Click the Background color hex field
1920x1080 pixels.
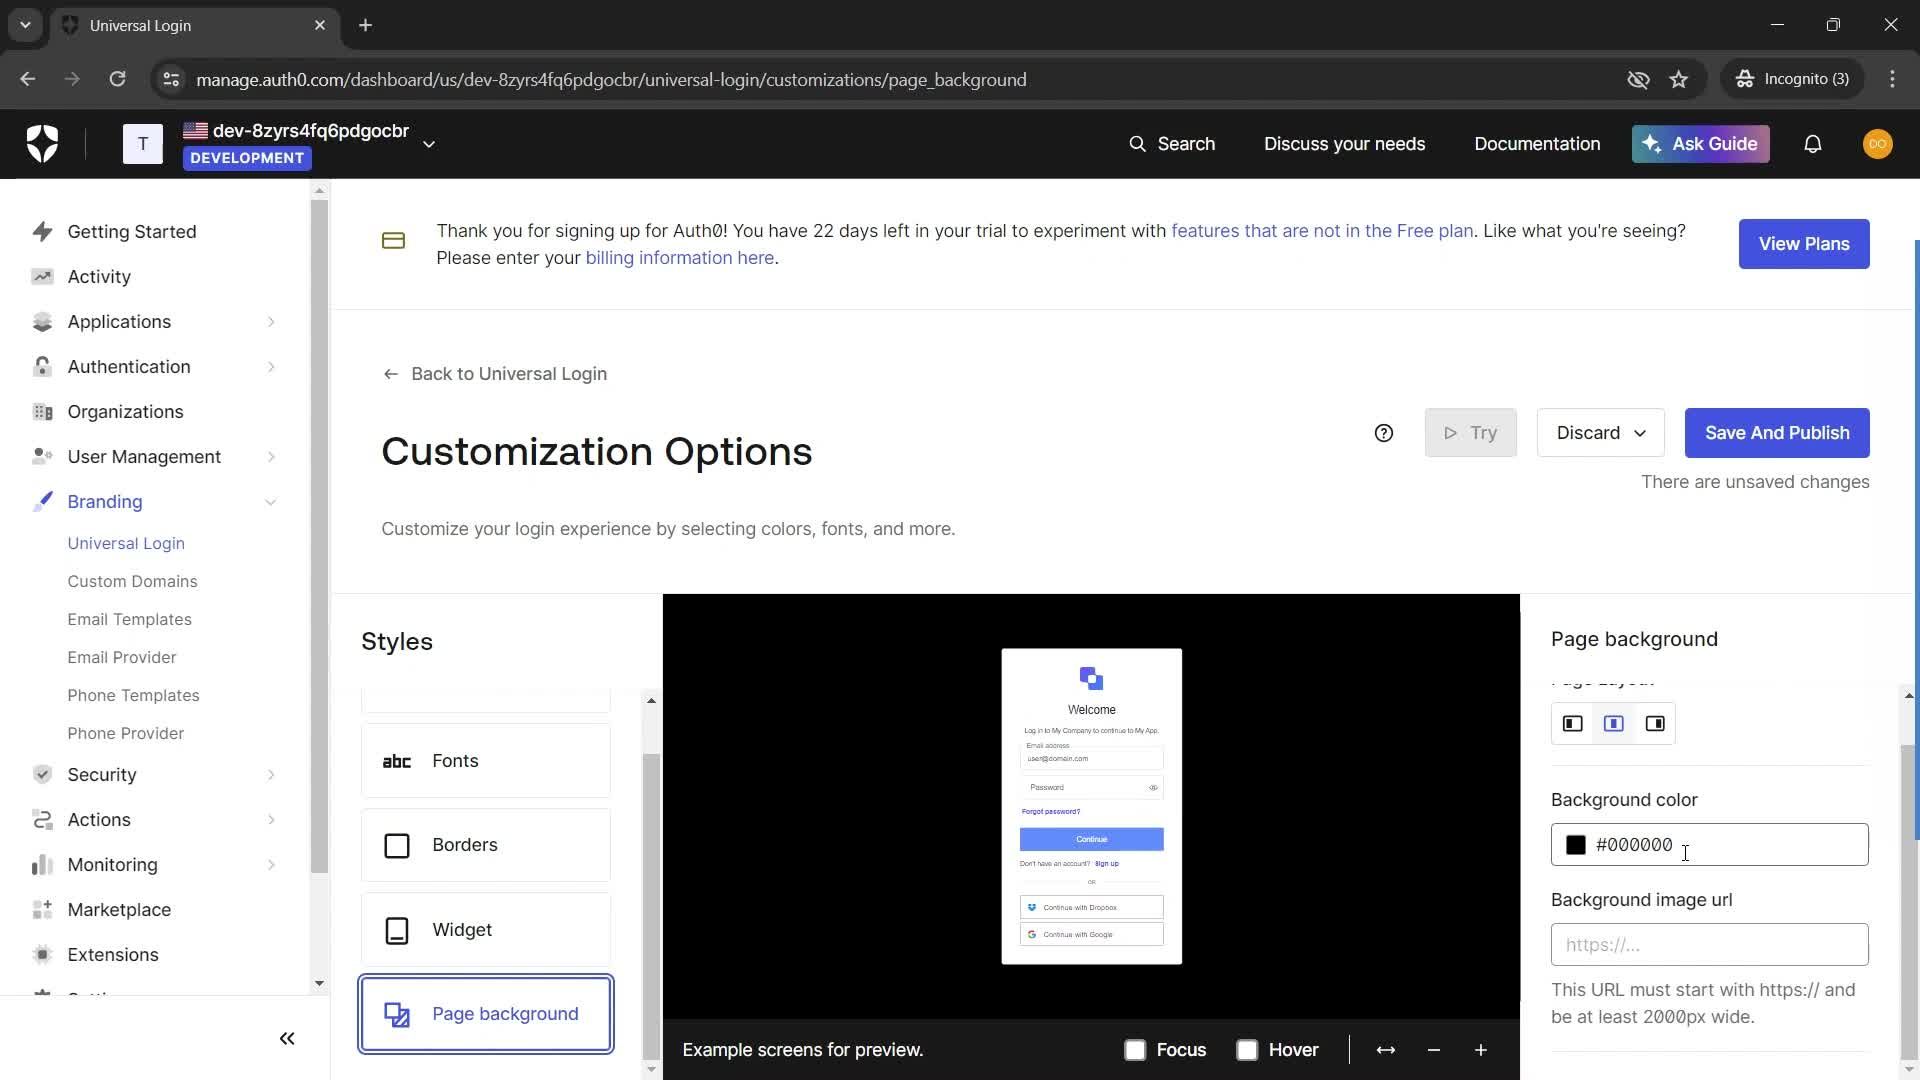tap(1709, 845)
